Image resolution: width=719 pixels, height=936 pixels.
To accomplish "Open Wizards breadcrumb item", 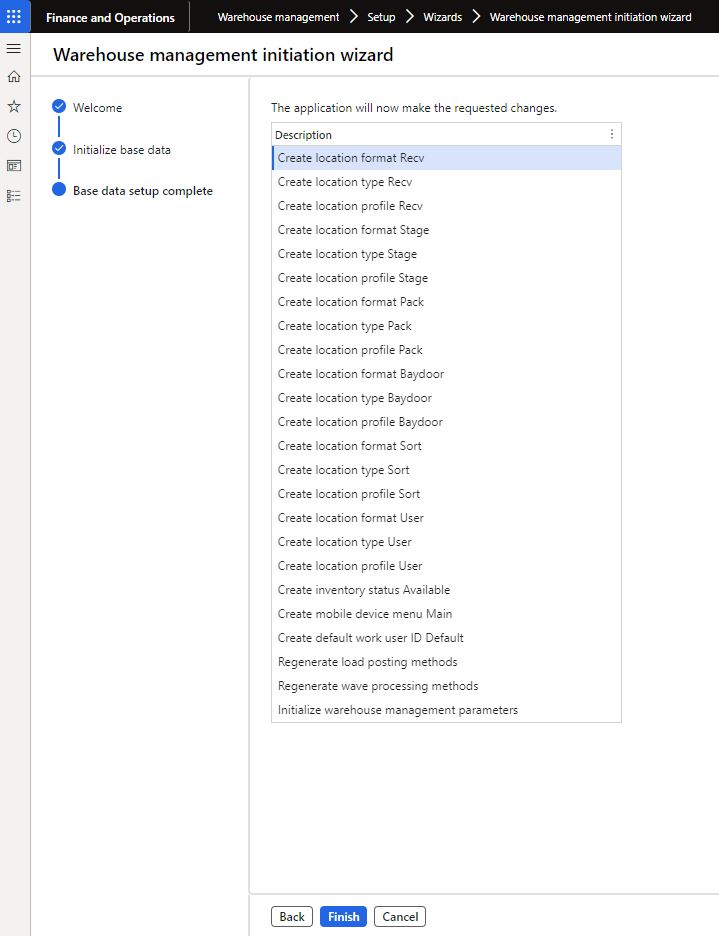I will click(x=442, y=17).
